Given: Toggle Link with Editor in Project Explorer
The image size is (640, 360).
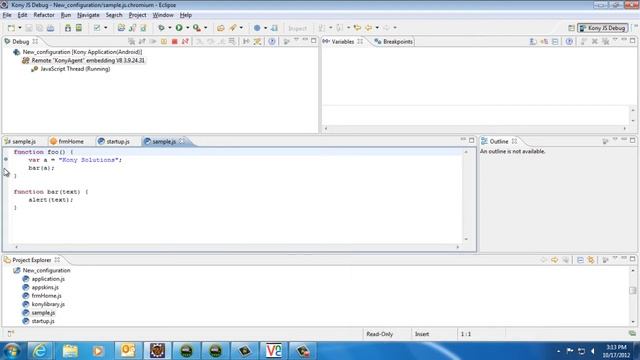Looking at the screenshot, I should pyautogui.click(x=591, y=260).
